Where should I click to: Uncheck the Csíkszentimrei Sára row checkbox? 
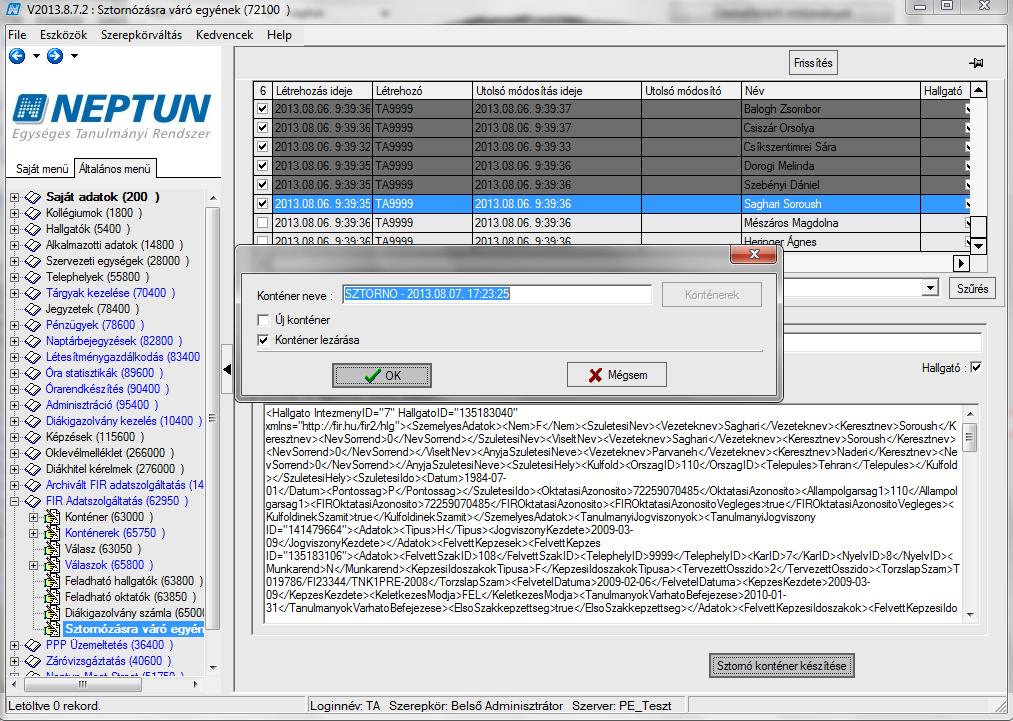point(262,146)
